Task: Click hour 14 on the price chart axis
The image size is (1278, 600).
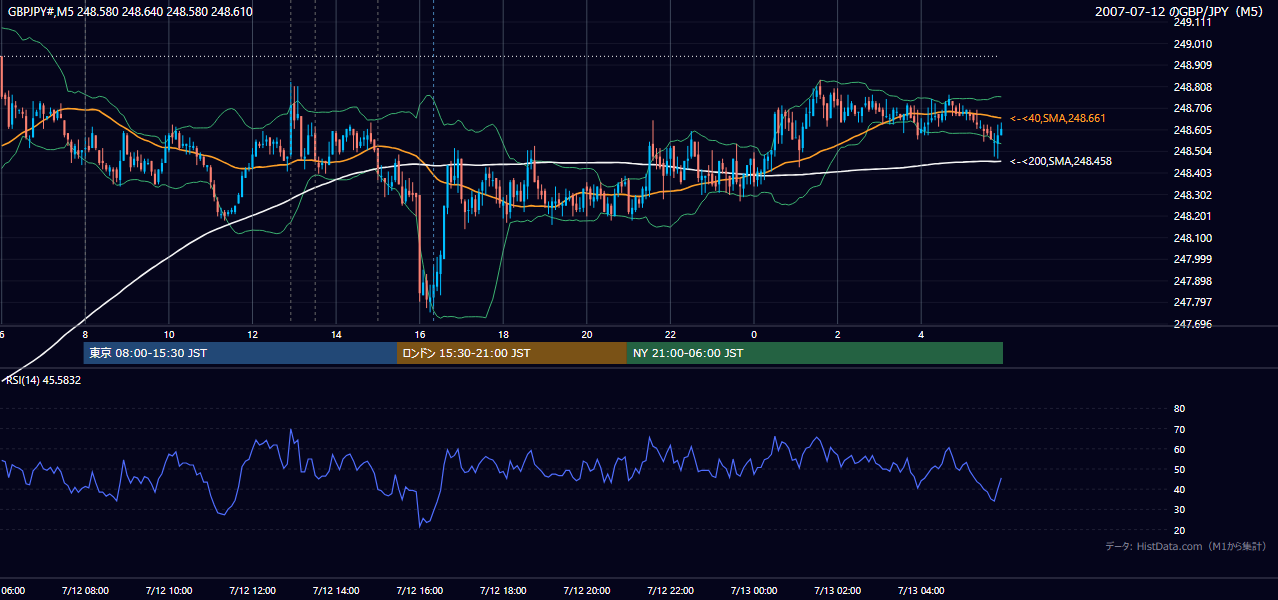Action: (x=336, y=334)
